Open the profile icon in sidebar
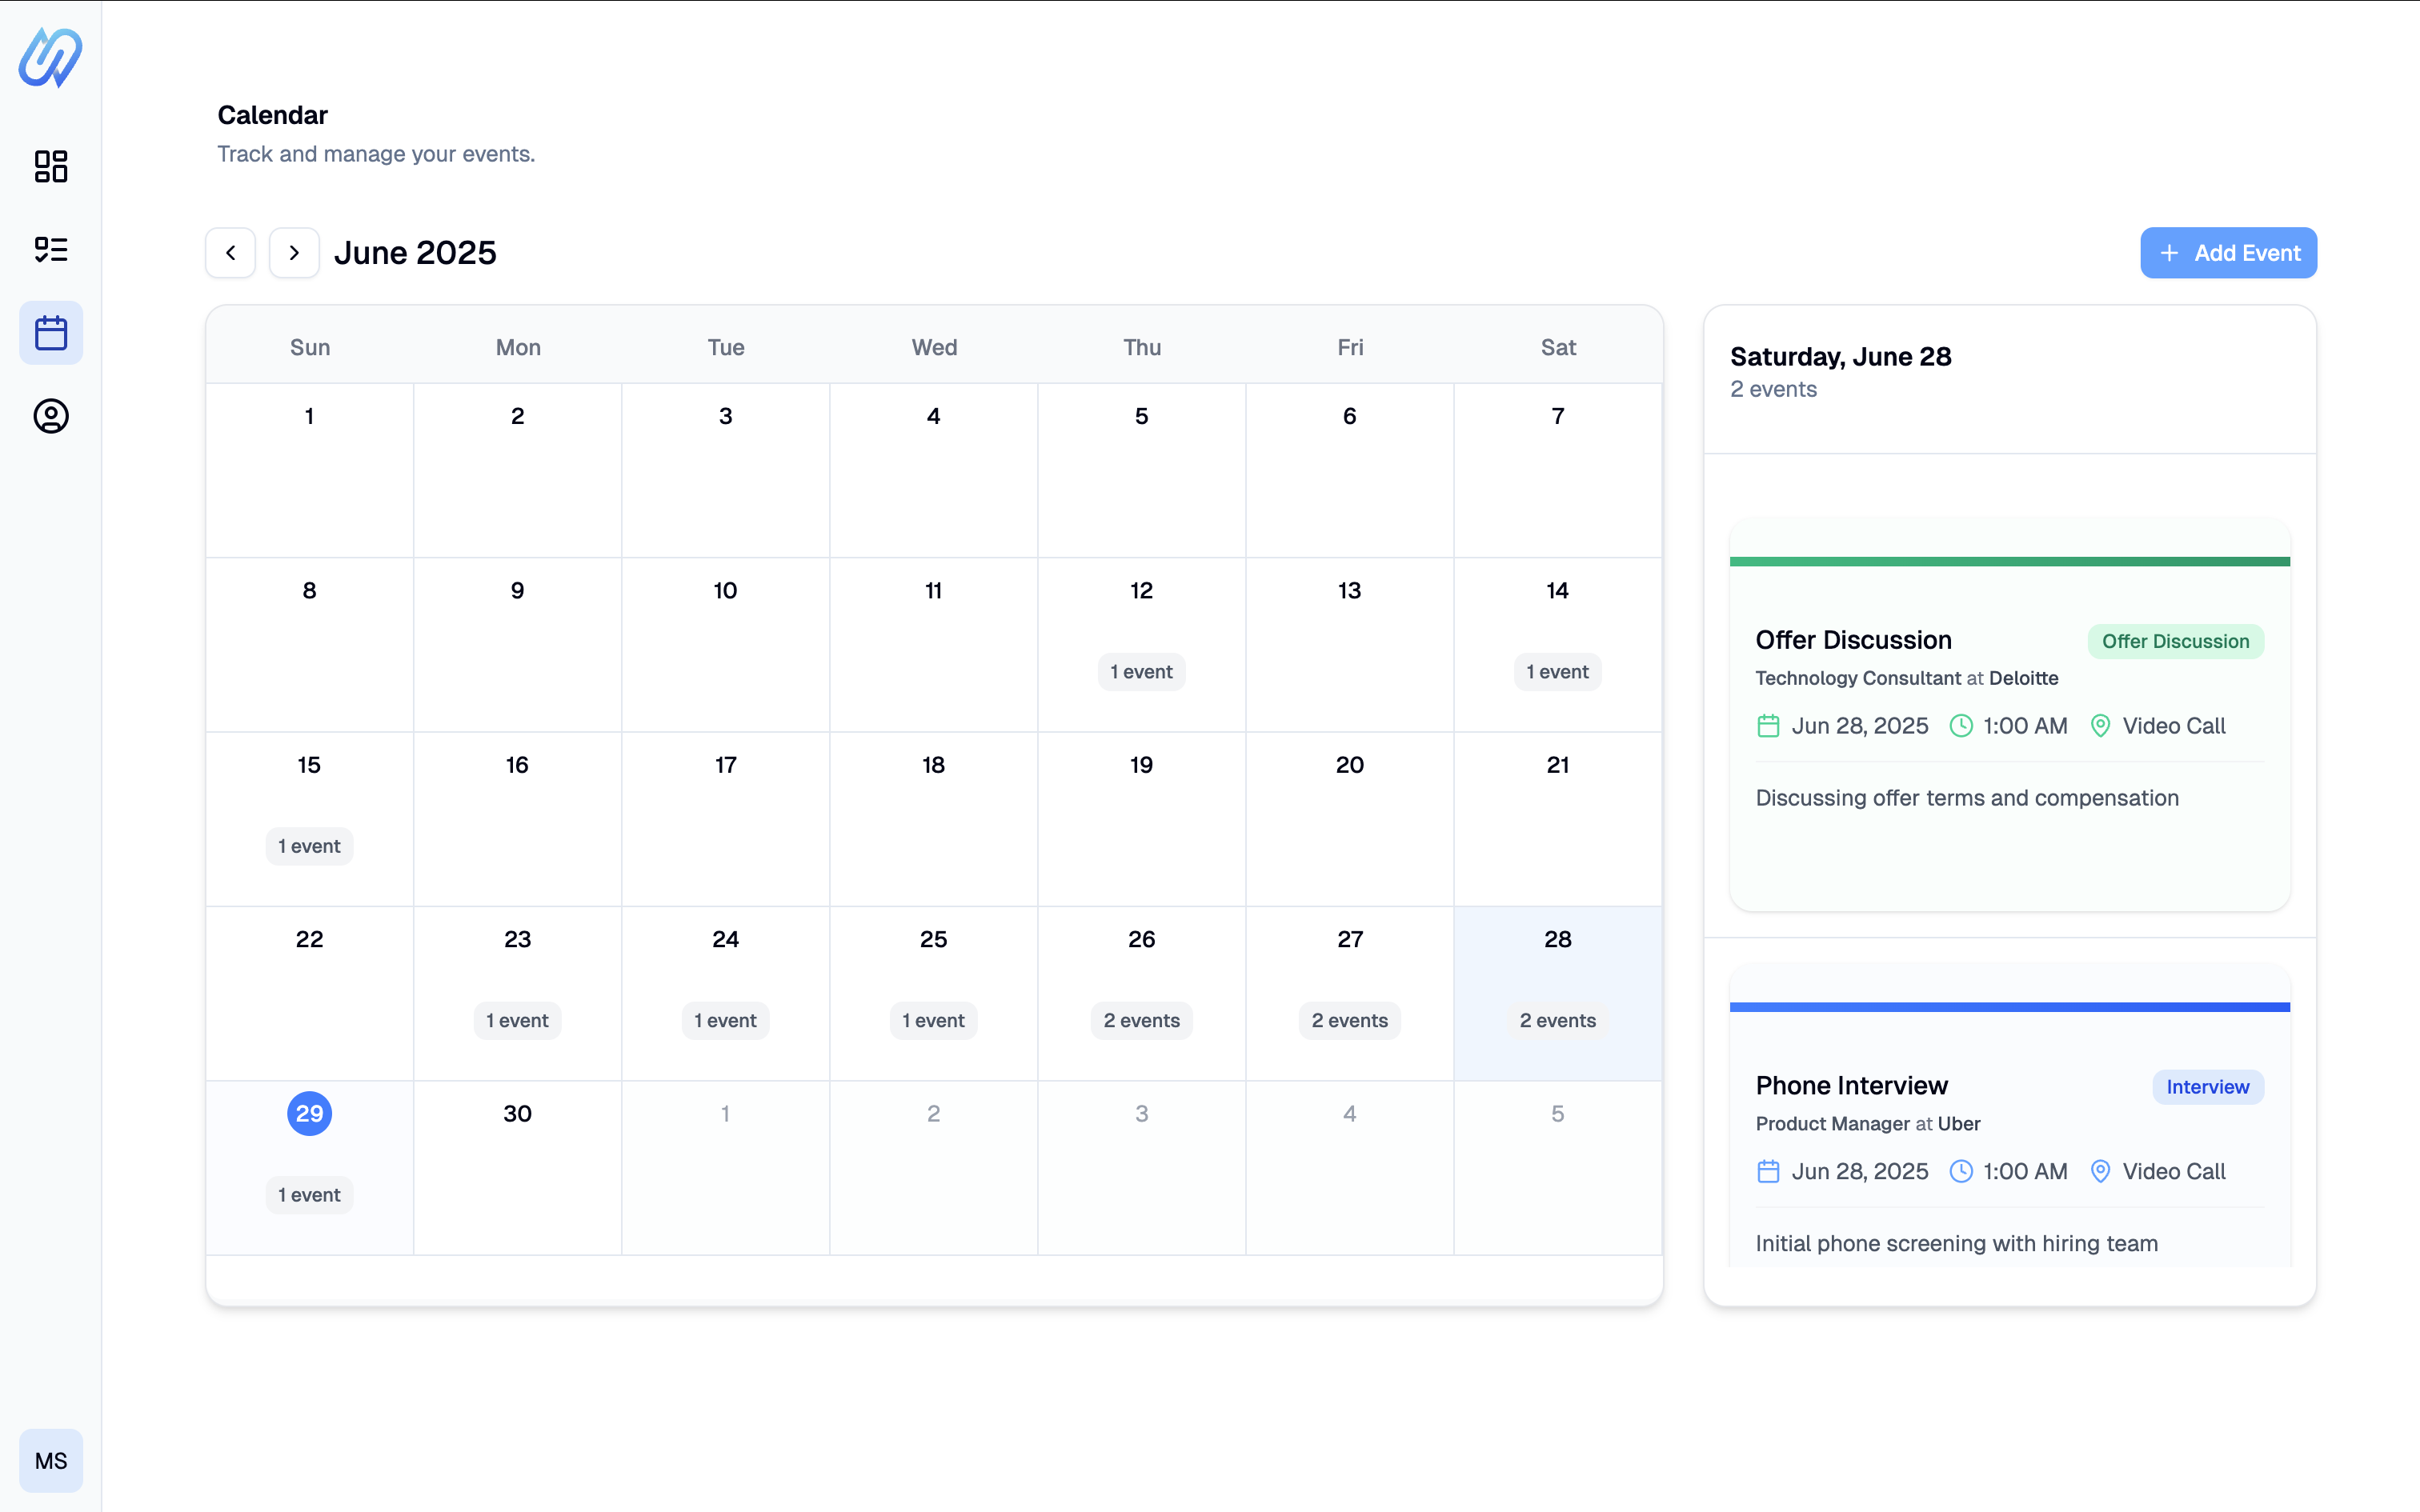The image size is (2420, 1512). pyautogui.click(x=51, y=416)
